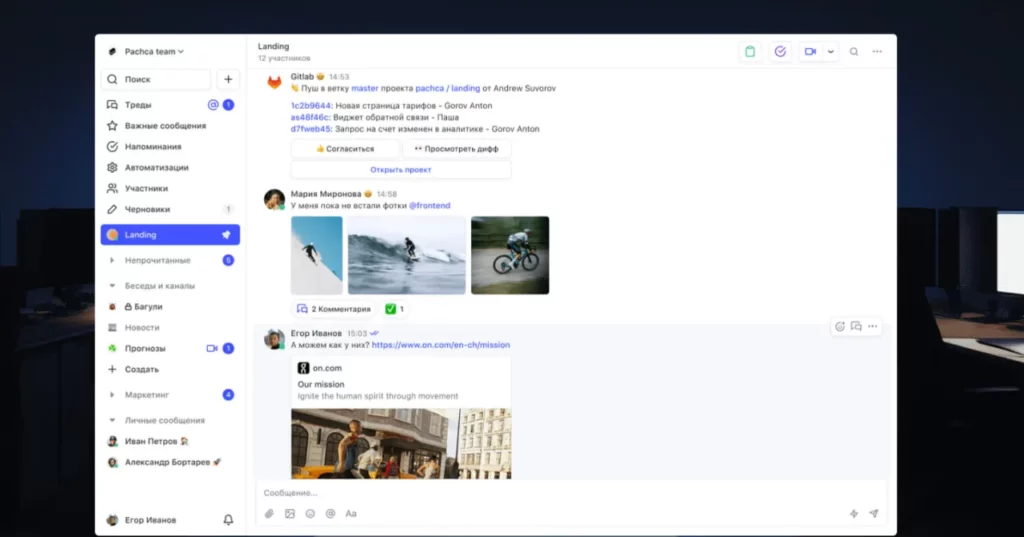1024x537 pixels.
Task: Click the notification bell next to Егор Иванов
Action: pyautogui.click(x=228, y=520)
